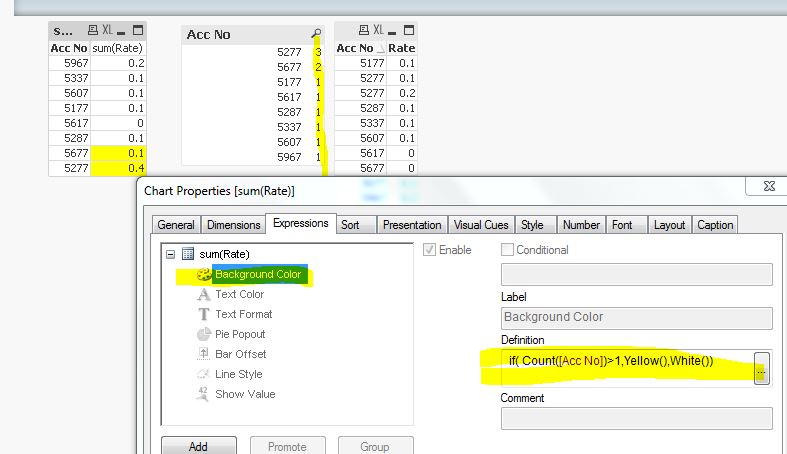Select Pie Popout label in expression tree
Viewport: 787px width, 454px height.
pyautogui.click(x=240, y=334)
